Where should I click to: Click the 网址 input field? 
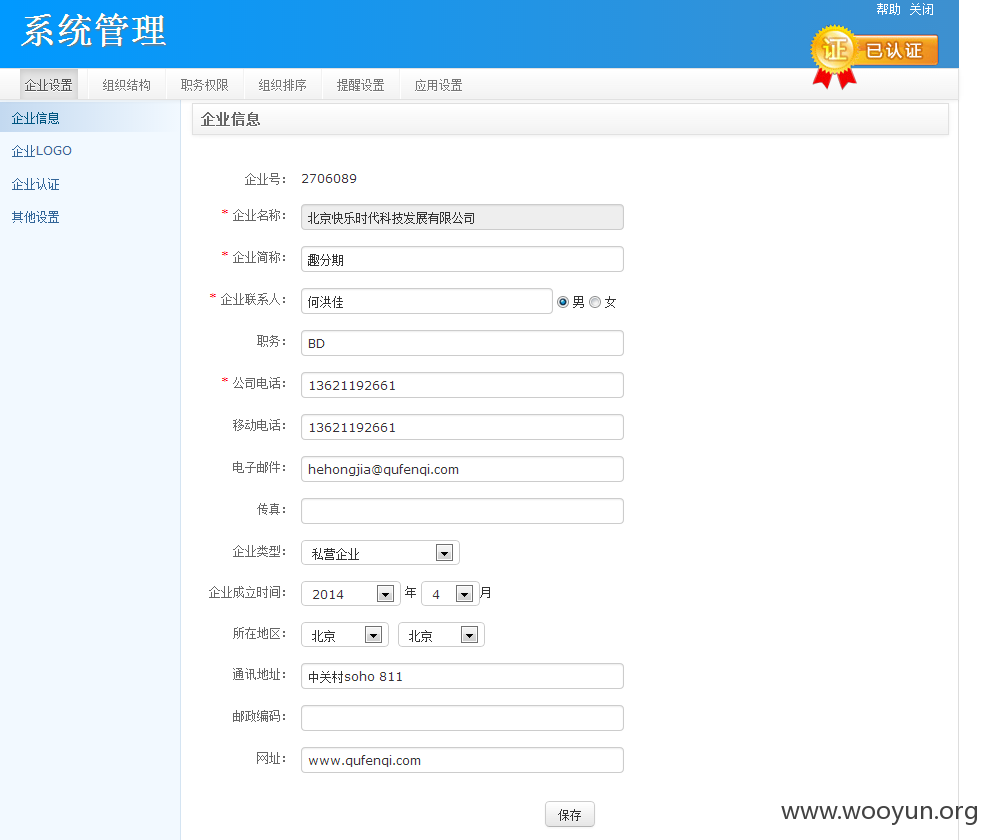462,760
